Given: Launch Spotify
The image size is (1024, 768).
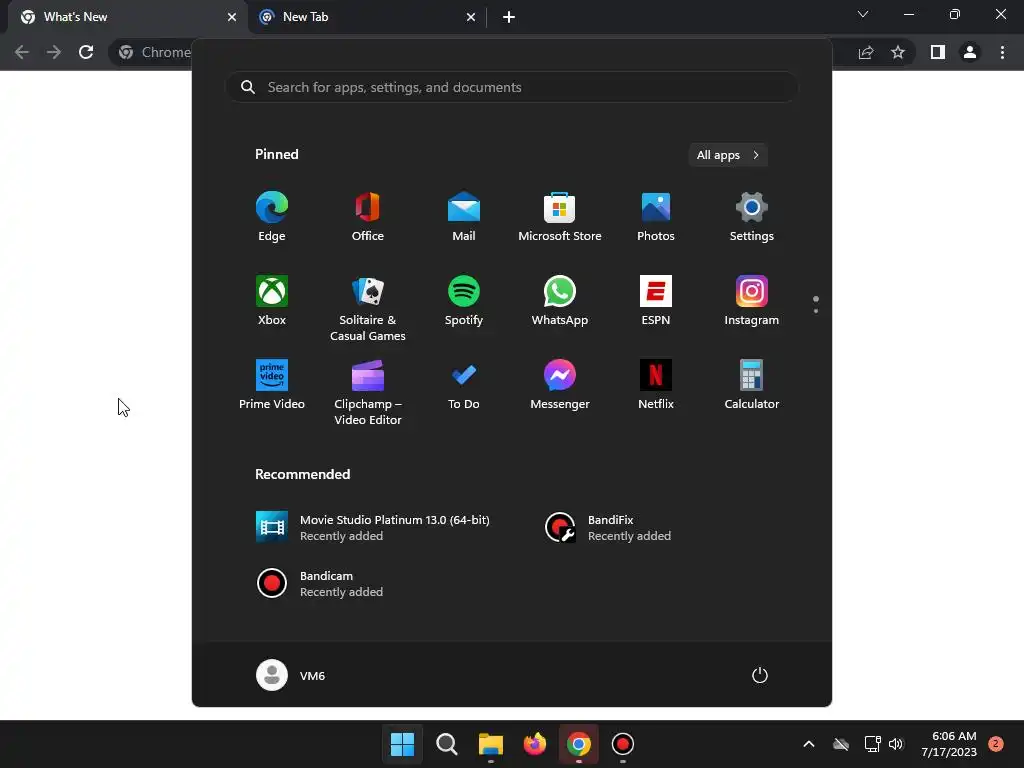Looking at the screenshot, I should point(464,301).
